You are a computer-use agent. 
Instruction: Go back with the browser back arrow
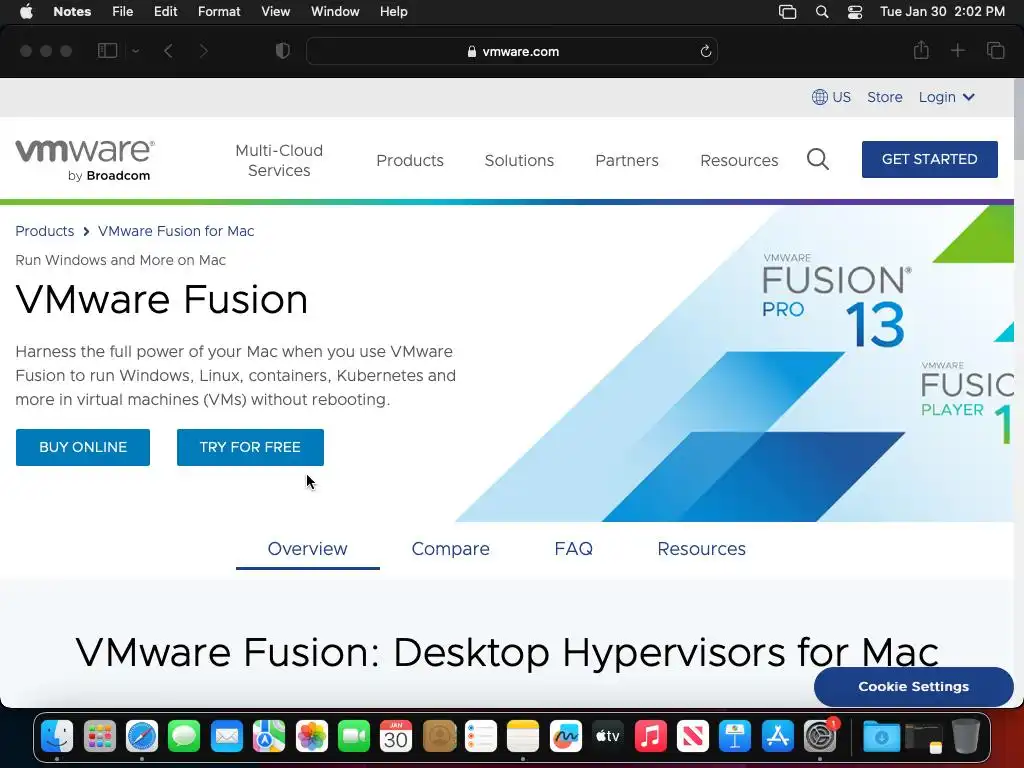click(x=168, y=51)
